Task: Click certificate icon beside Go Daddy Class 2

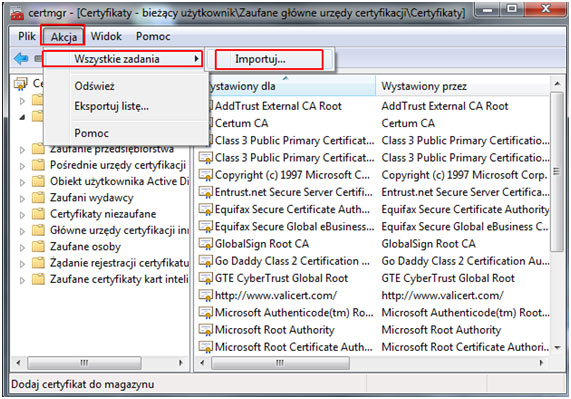Action: [205, 261]
